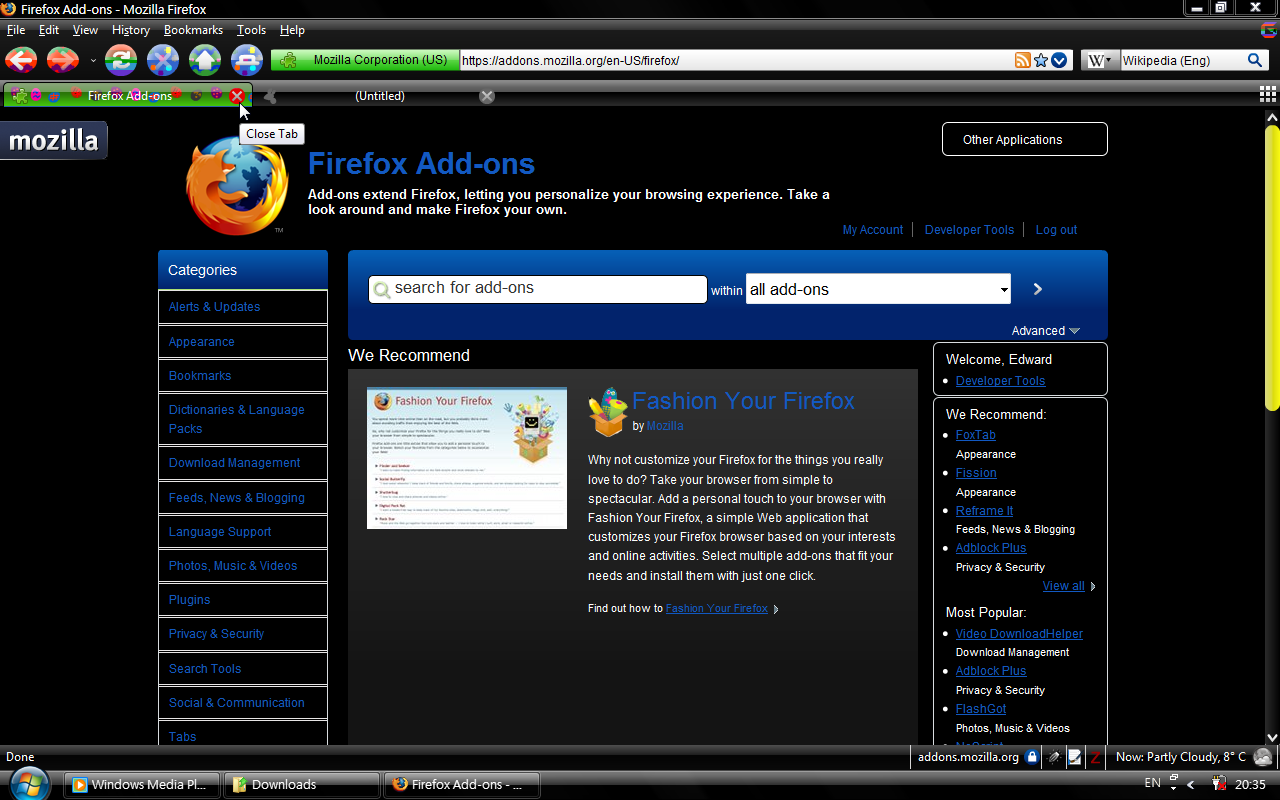Click the Stop loading toolbar icon

(x=163, y=60)
